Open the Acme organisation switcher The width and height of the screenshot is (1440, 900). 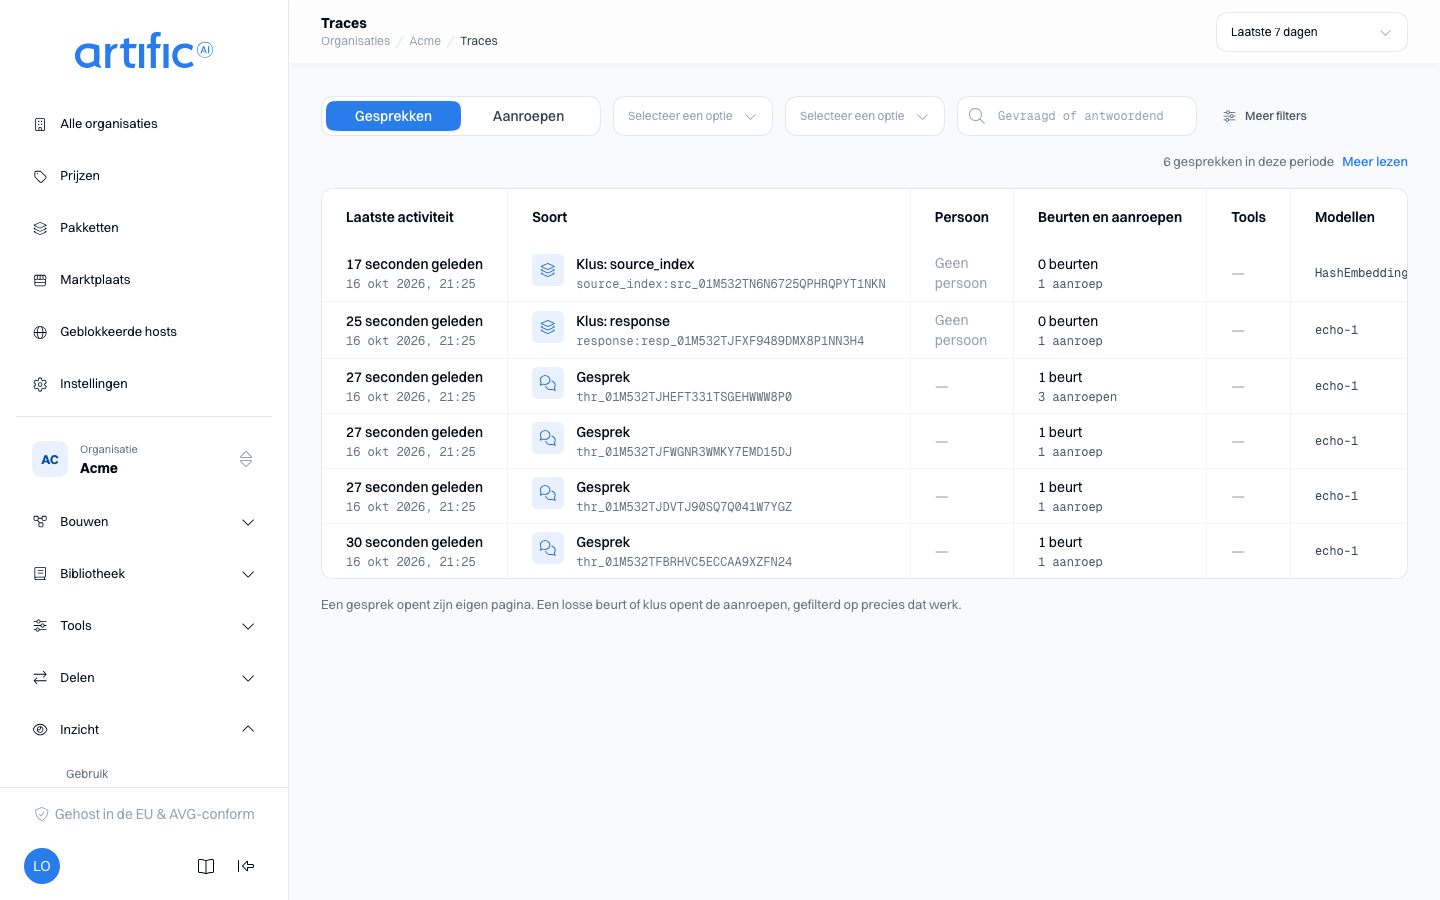tap(144, 459)
